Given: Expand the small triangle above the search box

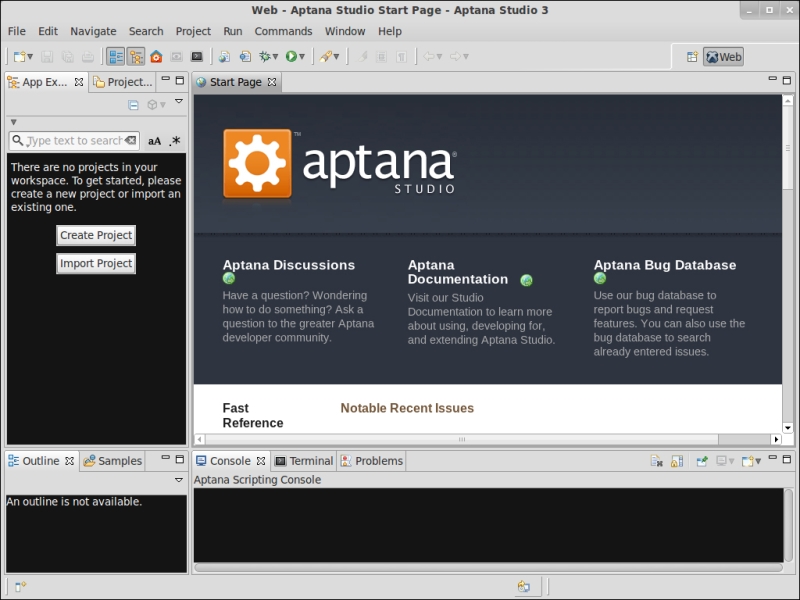Looking at the screenshot, I should 14,122.
